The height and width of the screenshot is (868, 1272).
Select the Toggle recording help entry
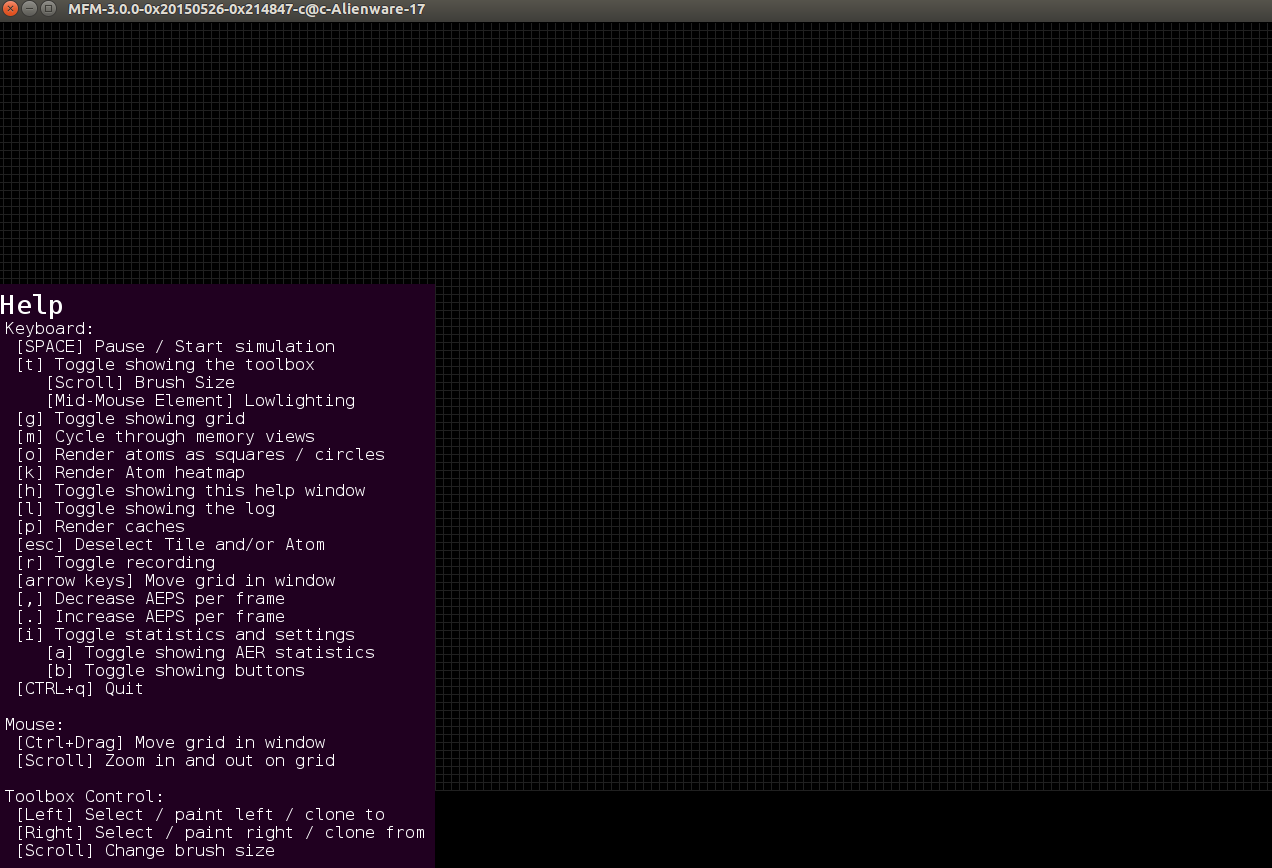pos(115,563)
